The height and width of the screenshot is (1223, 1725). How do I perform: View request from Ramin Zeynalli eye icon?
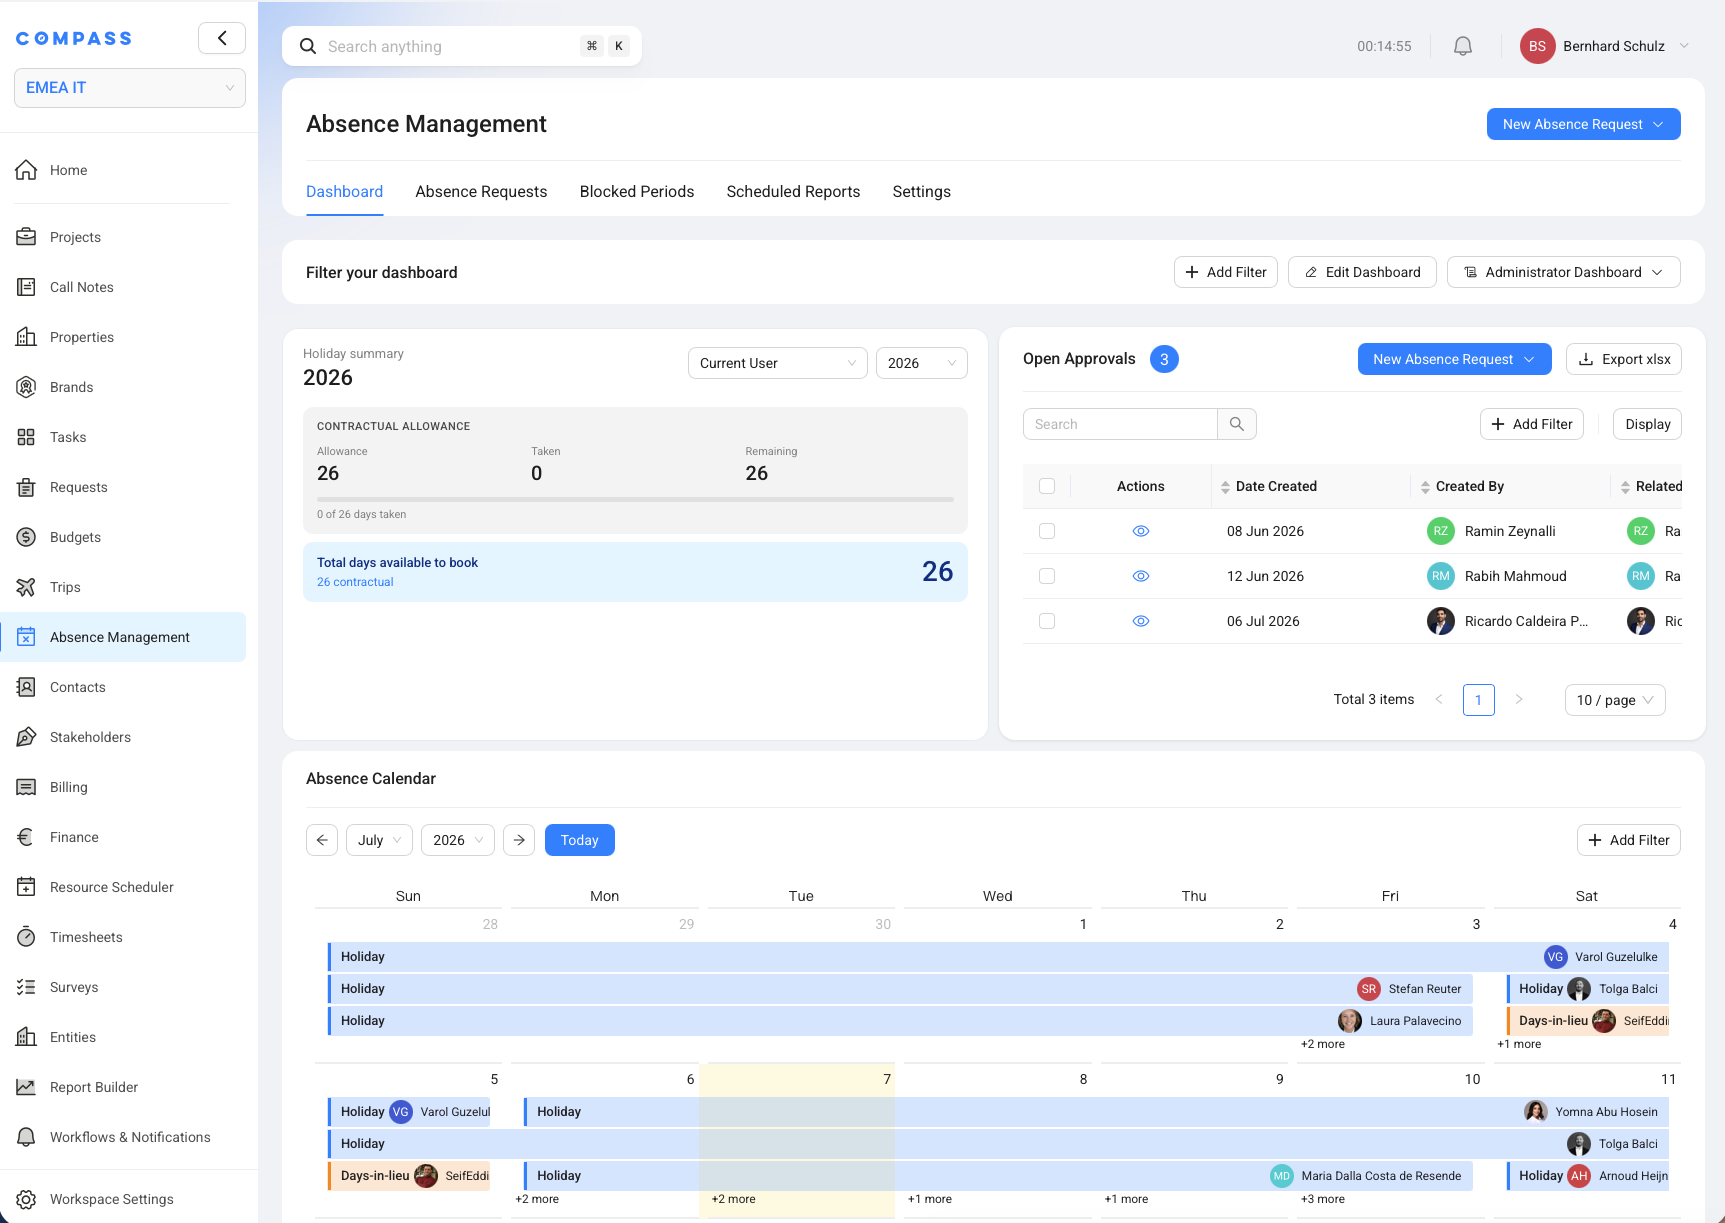click(1141, 531)
